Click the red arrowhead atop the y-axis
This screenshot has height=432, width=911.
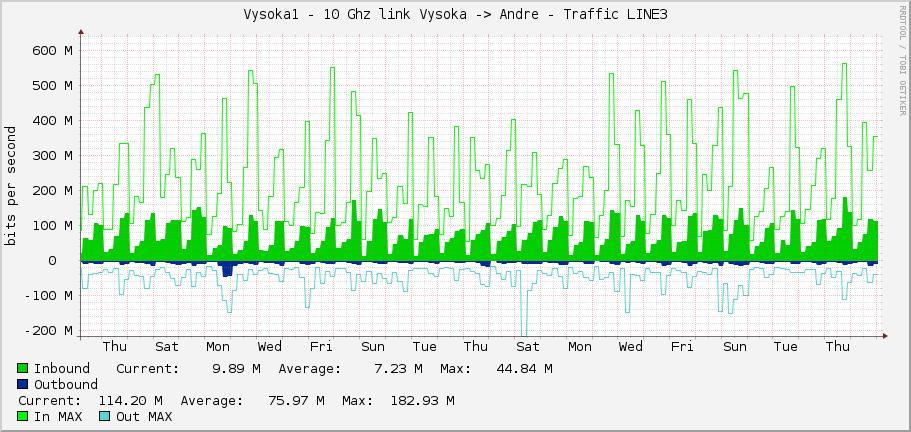click(81, 33)
